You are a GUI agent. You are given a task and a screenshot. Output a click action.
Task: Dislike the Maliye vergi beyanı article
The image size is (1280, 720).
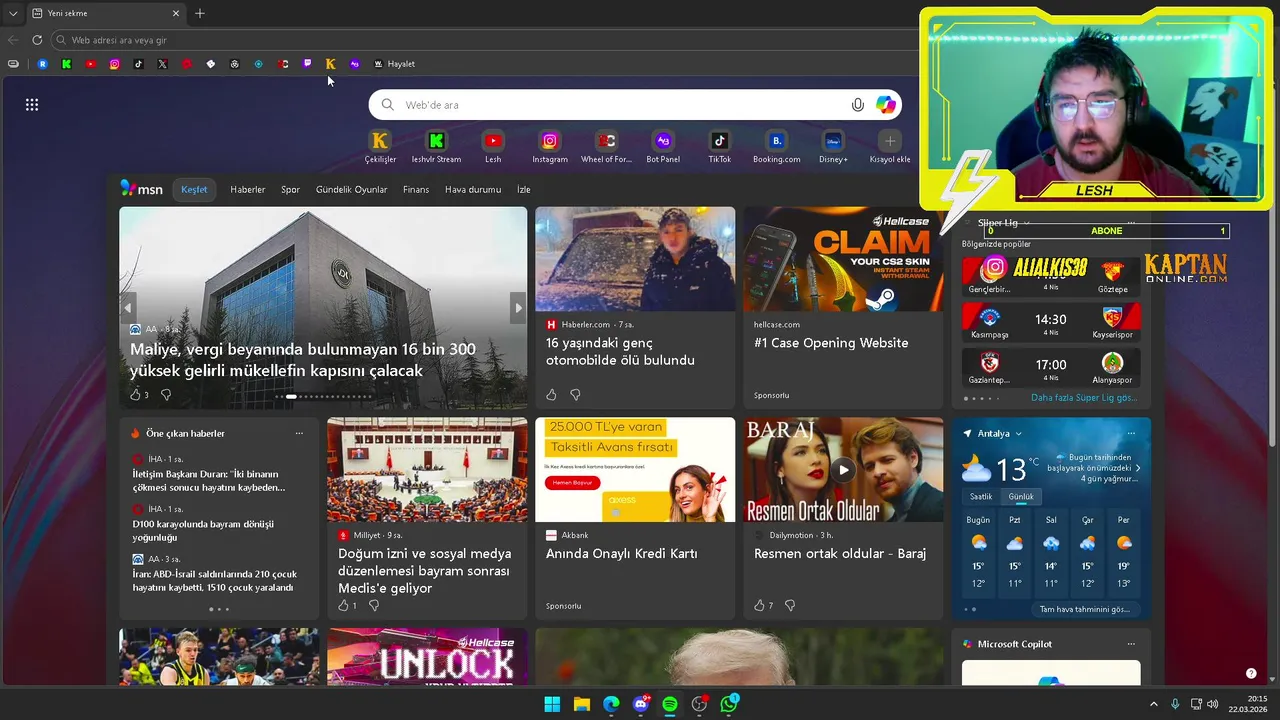click(x=166, y=395)
